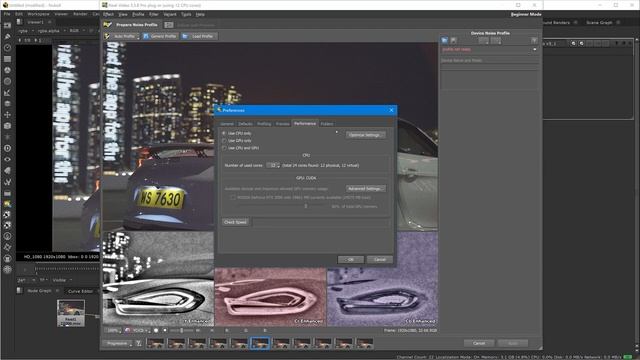Screen dimensions: 640x360
Task: Click the Nuke viewer timeline slider
Action: 67,269
